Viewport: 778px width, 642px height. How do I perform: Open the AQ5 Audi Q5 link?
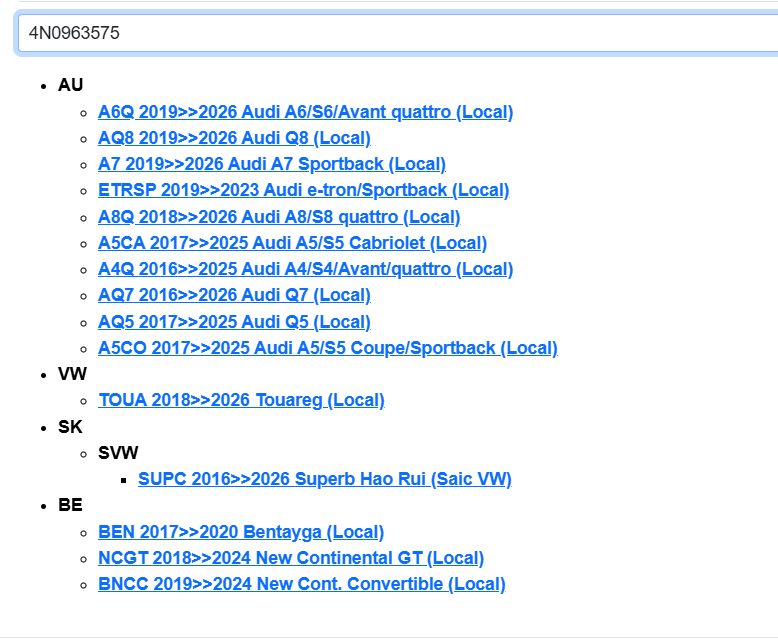click(234, 322)
